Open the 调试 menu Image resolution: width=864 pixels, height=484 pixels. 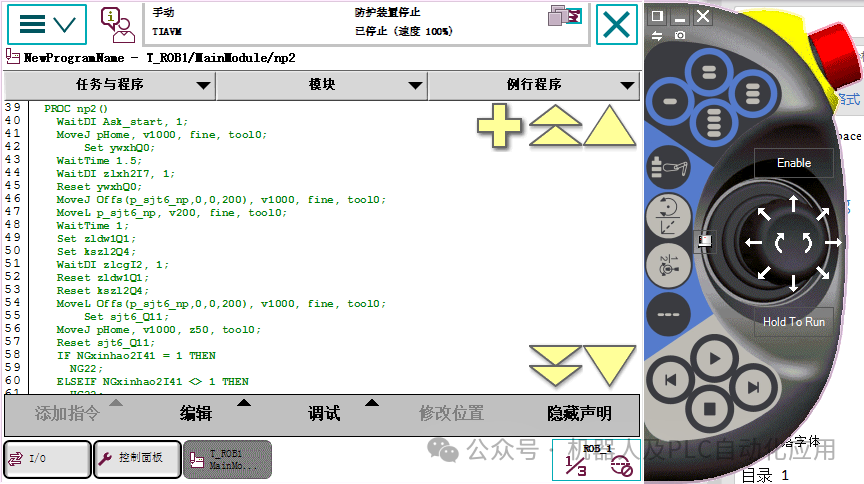coord(324,413)
